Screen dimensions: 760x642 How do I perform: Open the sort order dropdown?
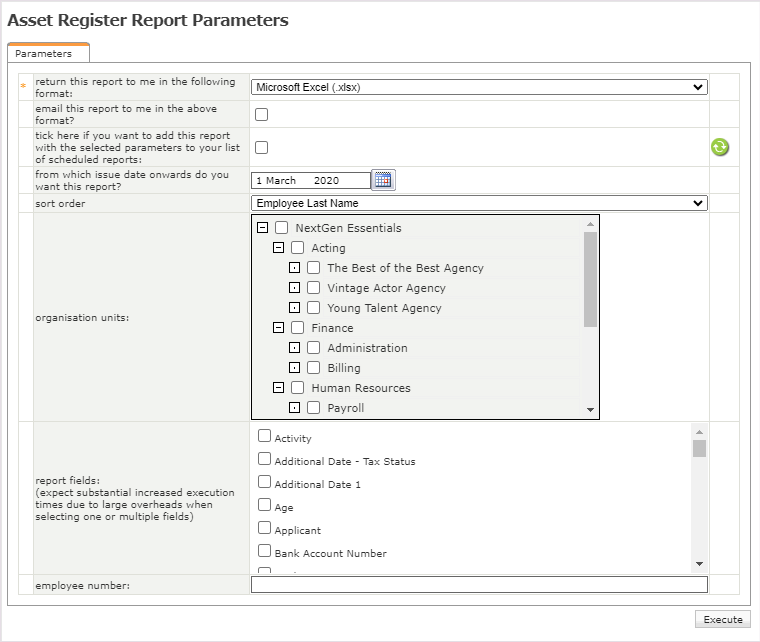479,203
